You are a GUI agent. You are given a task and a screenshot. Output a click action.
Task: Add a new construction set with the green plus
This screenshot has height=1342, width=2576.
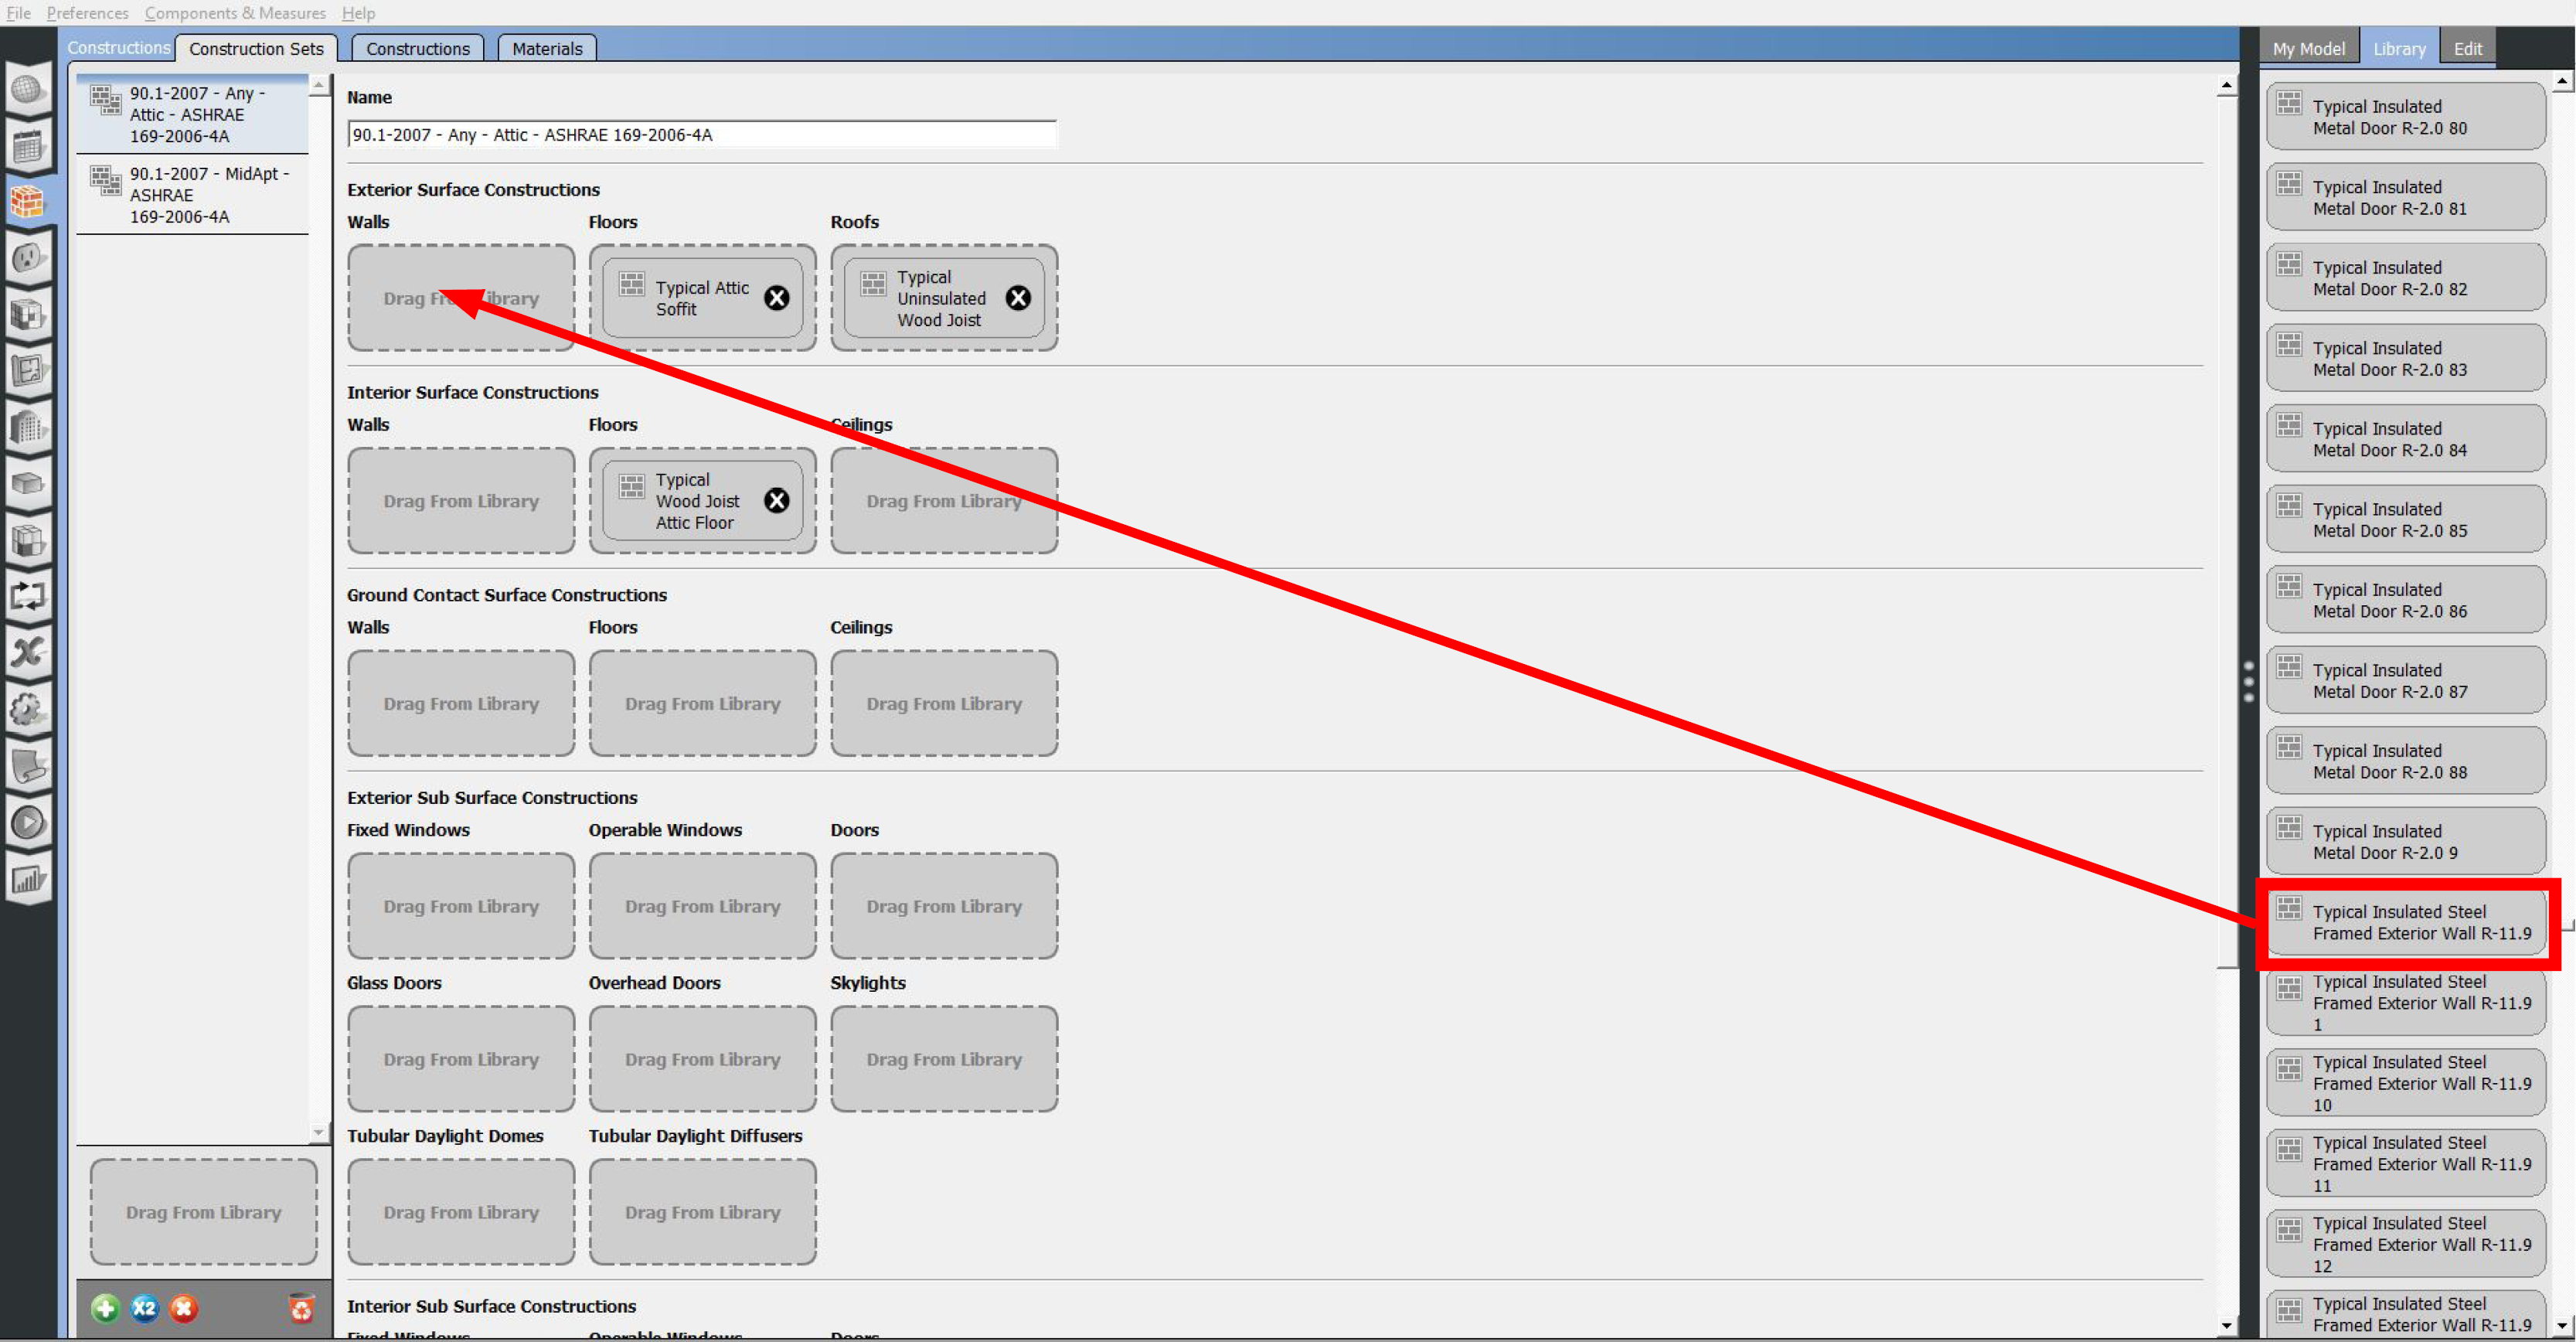coord(105,1308)
